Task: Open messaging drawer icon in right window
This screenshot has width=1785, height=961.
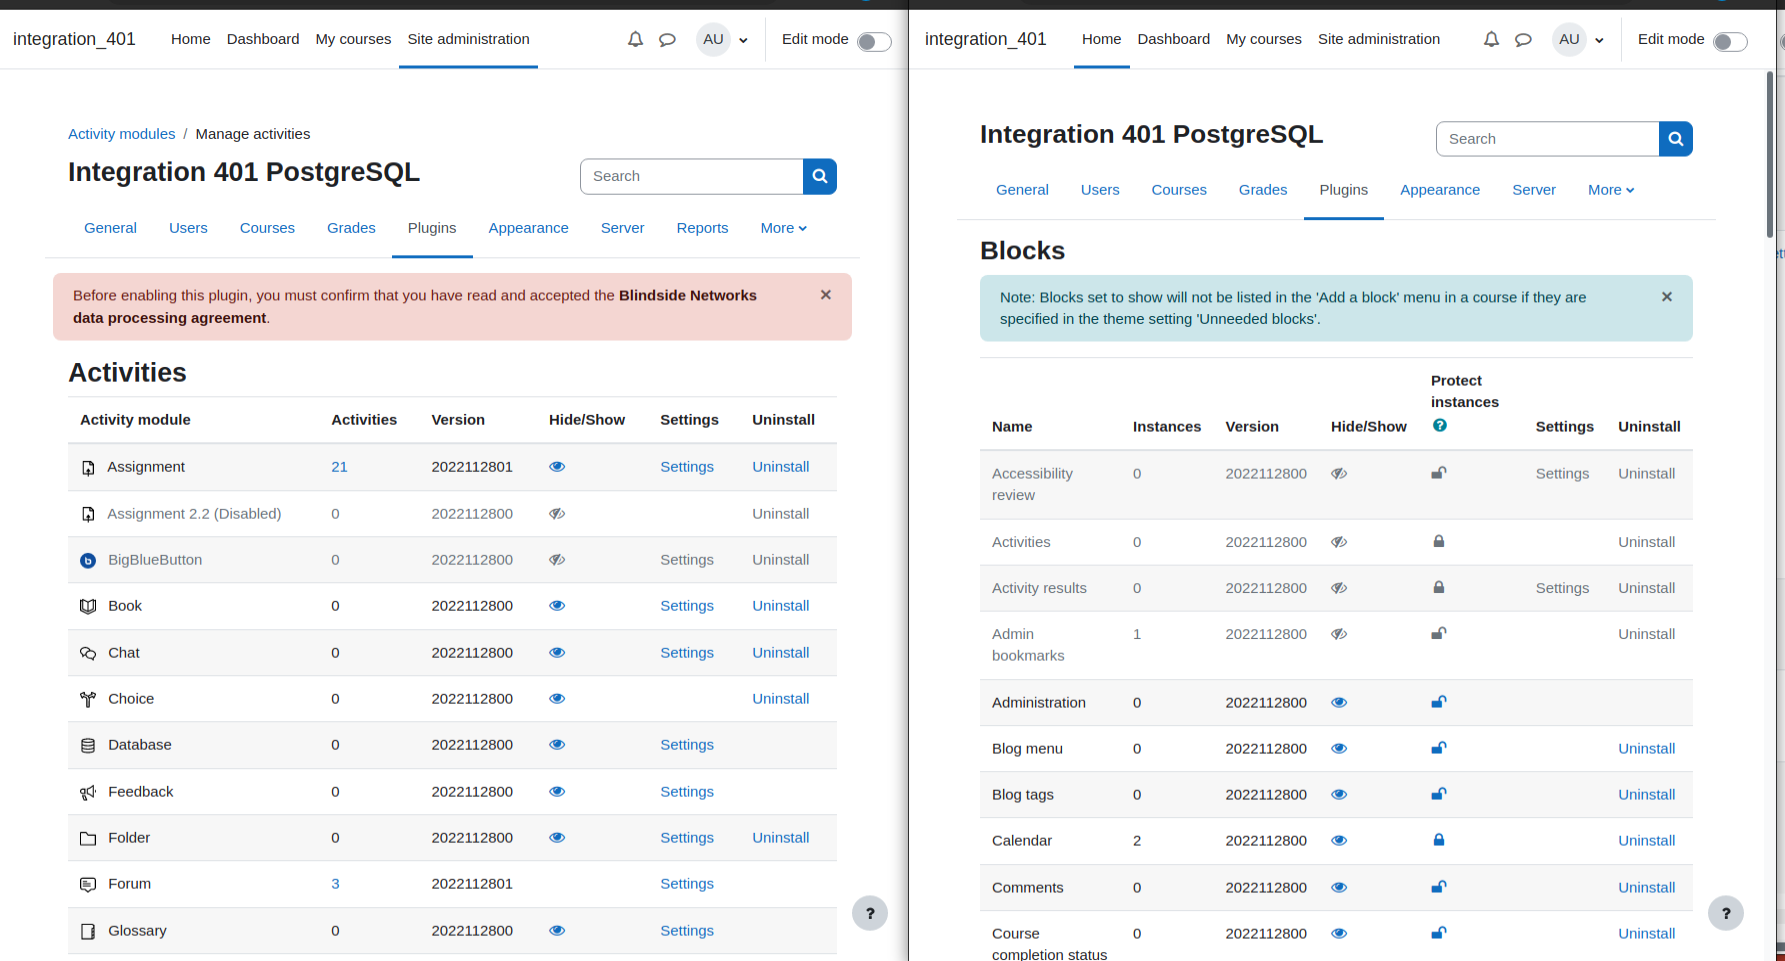Action: [1523, 40]
